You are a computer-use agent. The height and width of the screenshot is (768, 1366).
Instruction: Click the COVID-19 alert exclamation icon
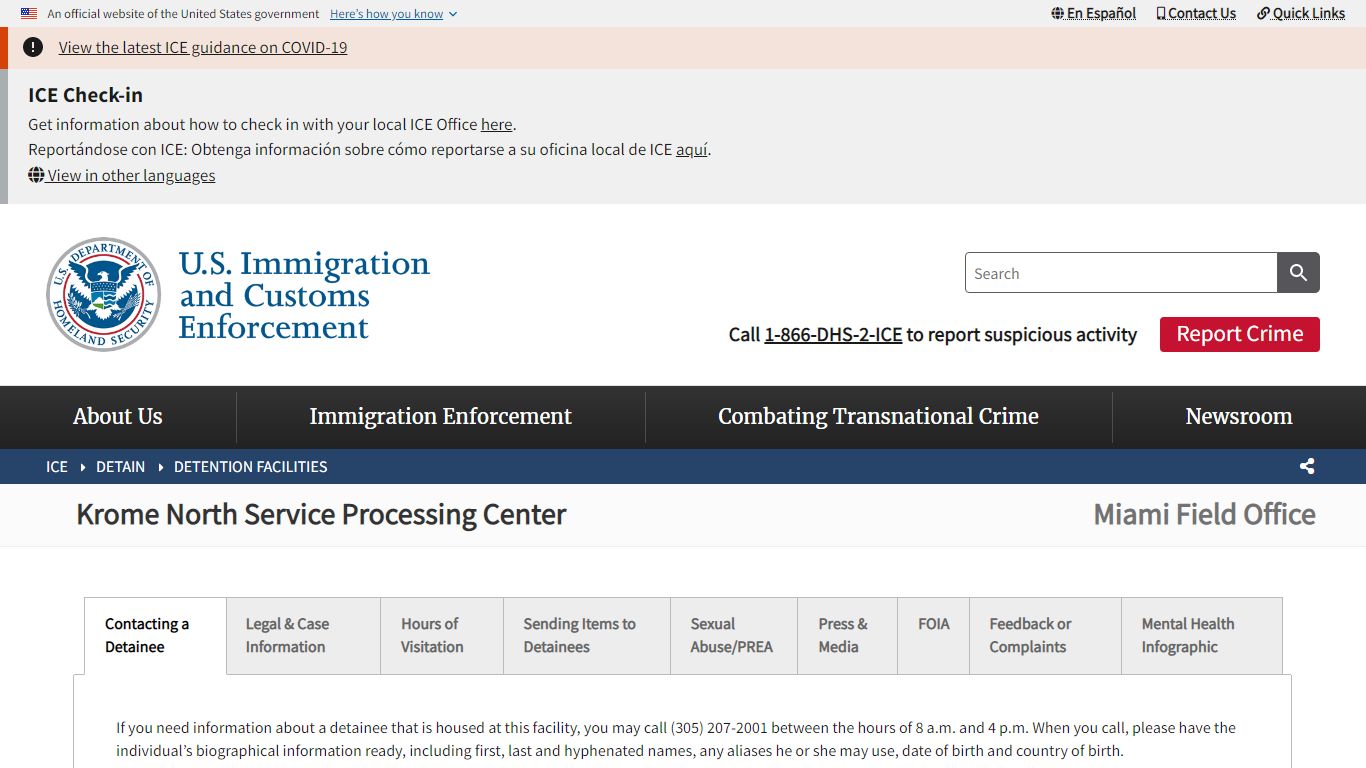point(33,47)
